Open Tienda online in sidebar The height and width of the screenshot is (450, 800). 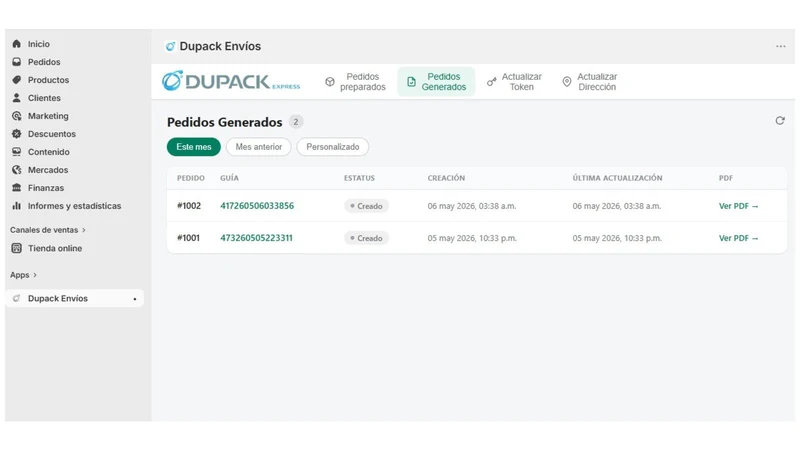[x=55, y=248]
